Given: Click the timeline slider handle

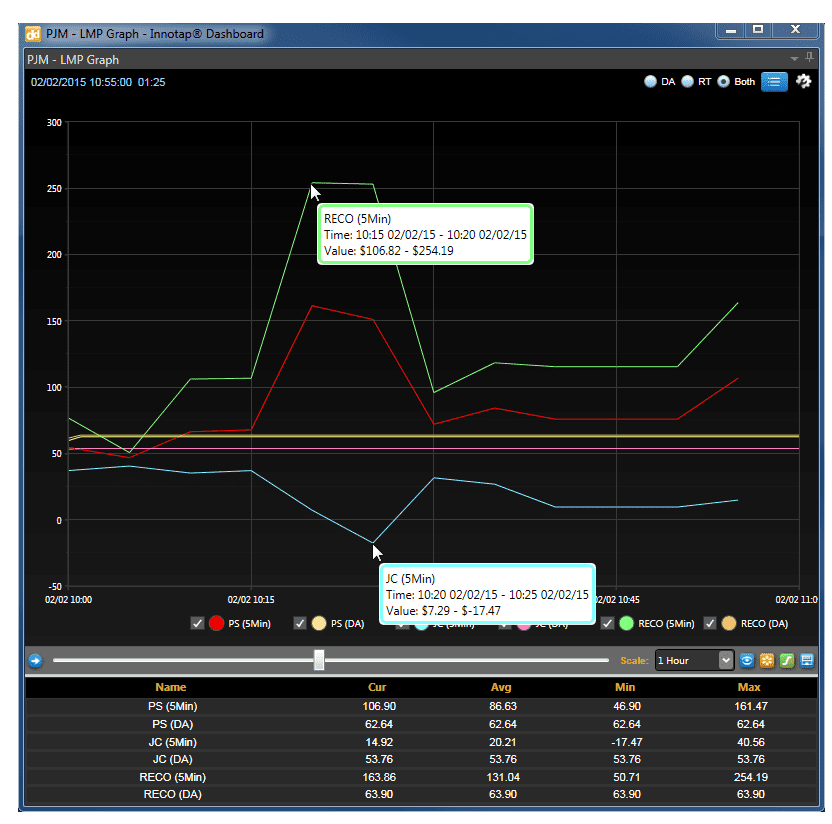Looking at the screenshot, I should (319, 660).
